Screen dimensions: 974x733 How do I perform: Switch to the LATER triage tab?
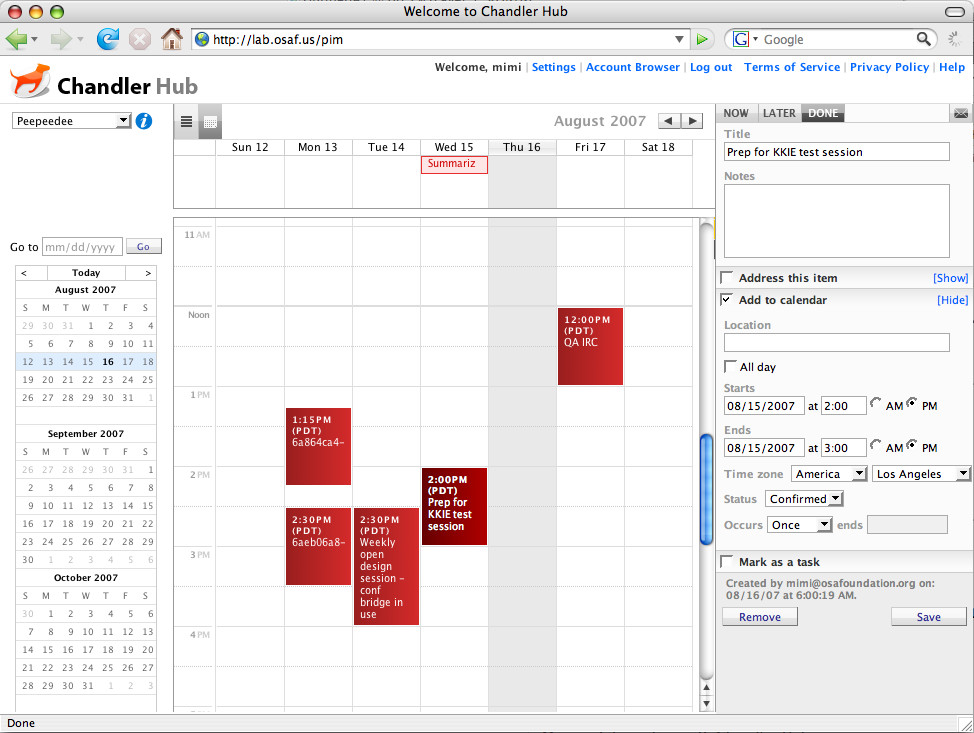[779, 113]
